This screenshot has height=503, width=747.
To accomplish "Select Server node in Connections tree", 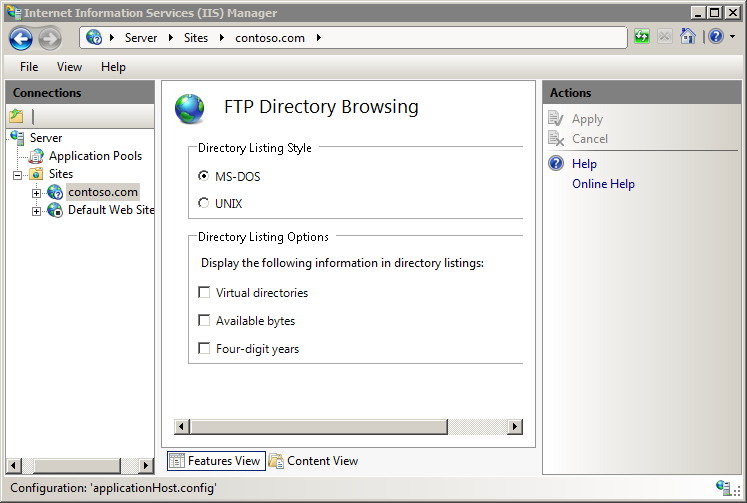I will coord(46,138).
